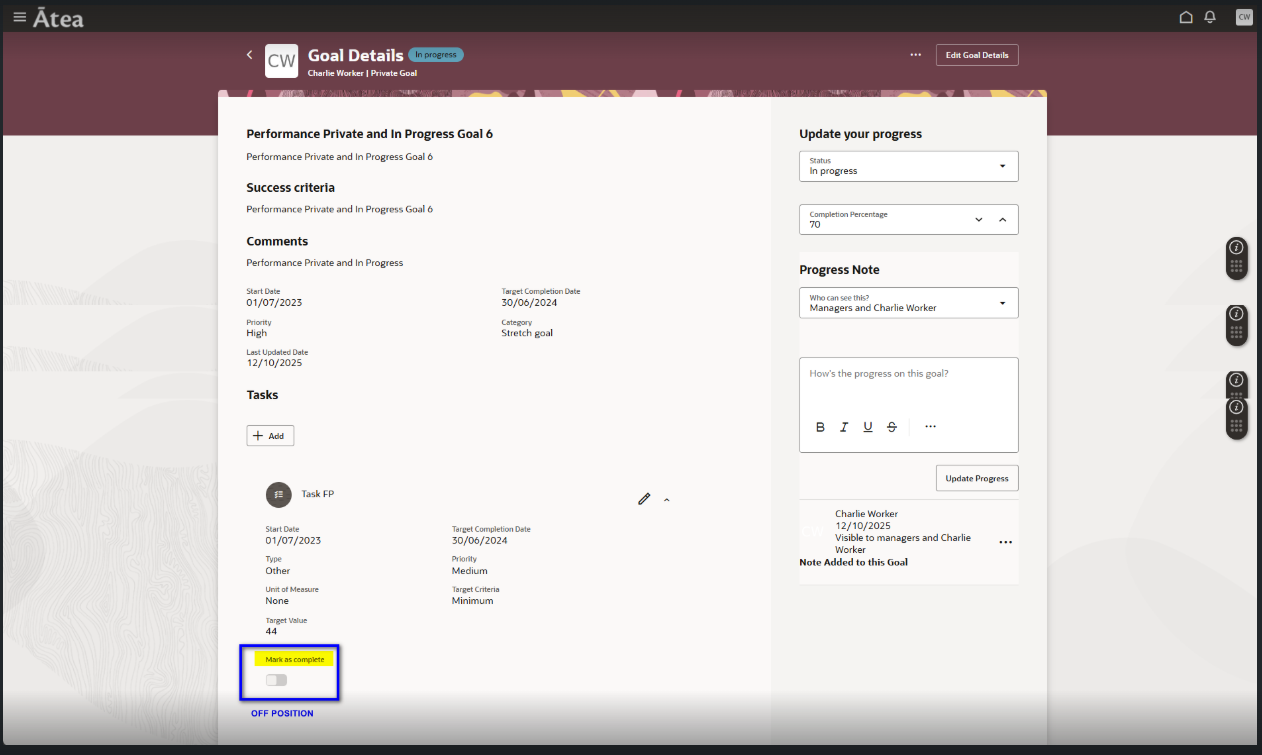Viewport: 1262px width, 755px height.
Task: Click the Charlie Worker | Private Goal subtitle
Action: 362,73
